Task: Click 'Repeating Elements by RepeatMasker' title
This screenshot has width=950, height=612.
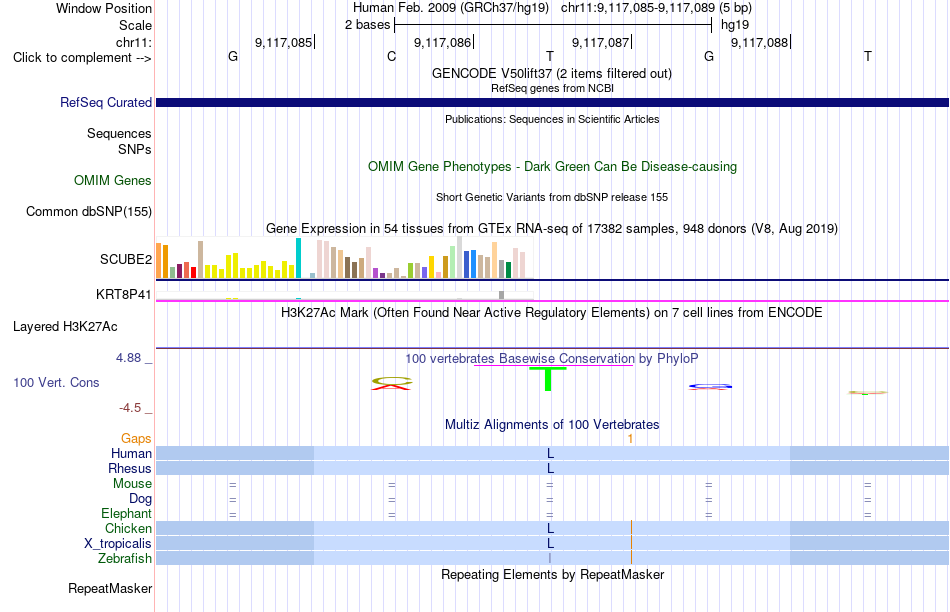Action: point(552,574)
